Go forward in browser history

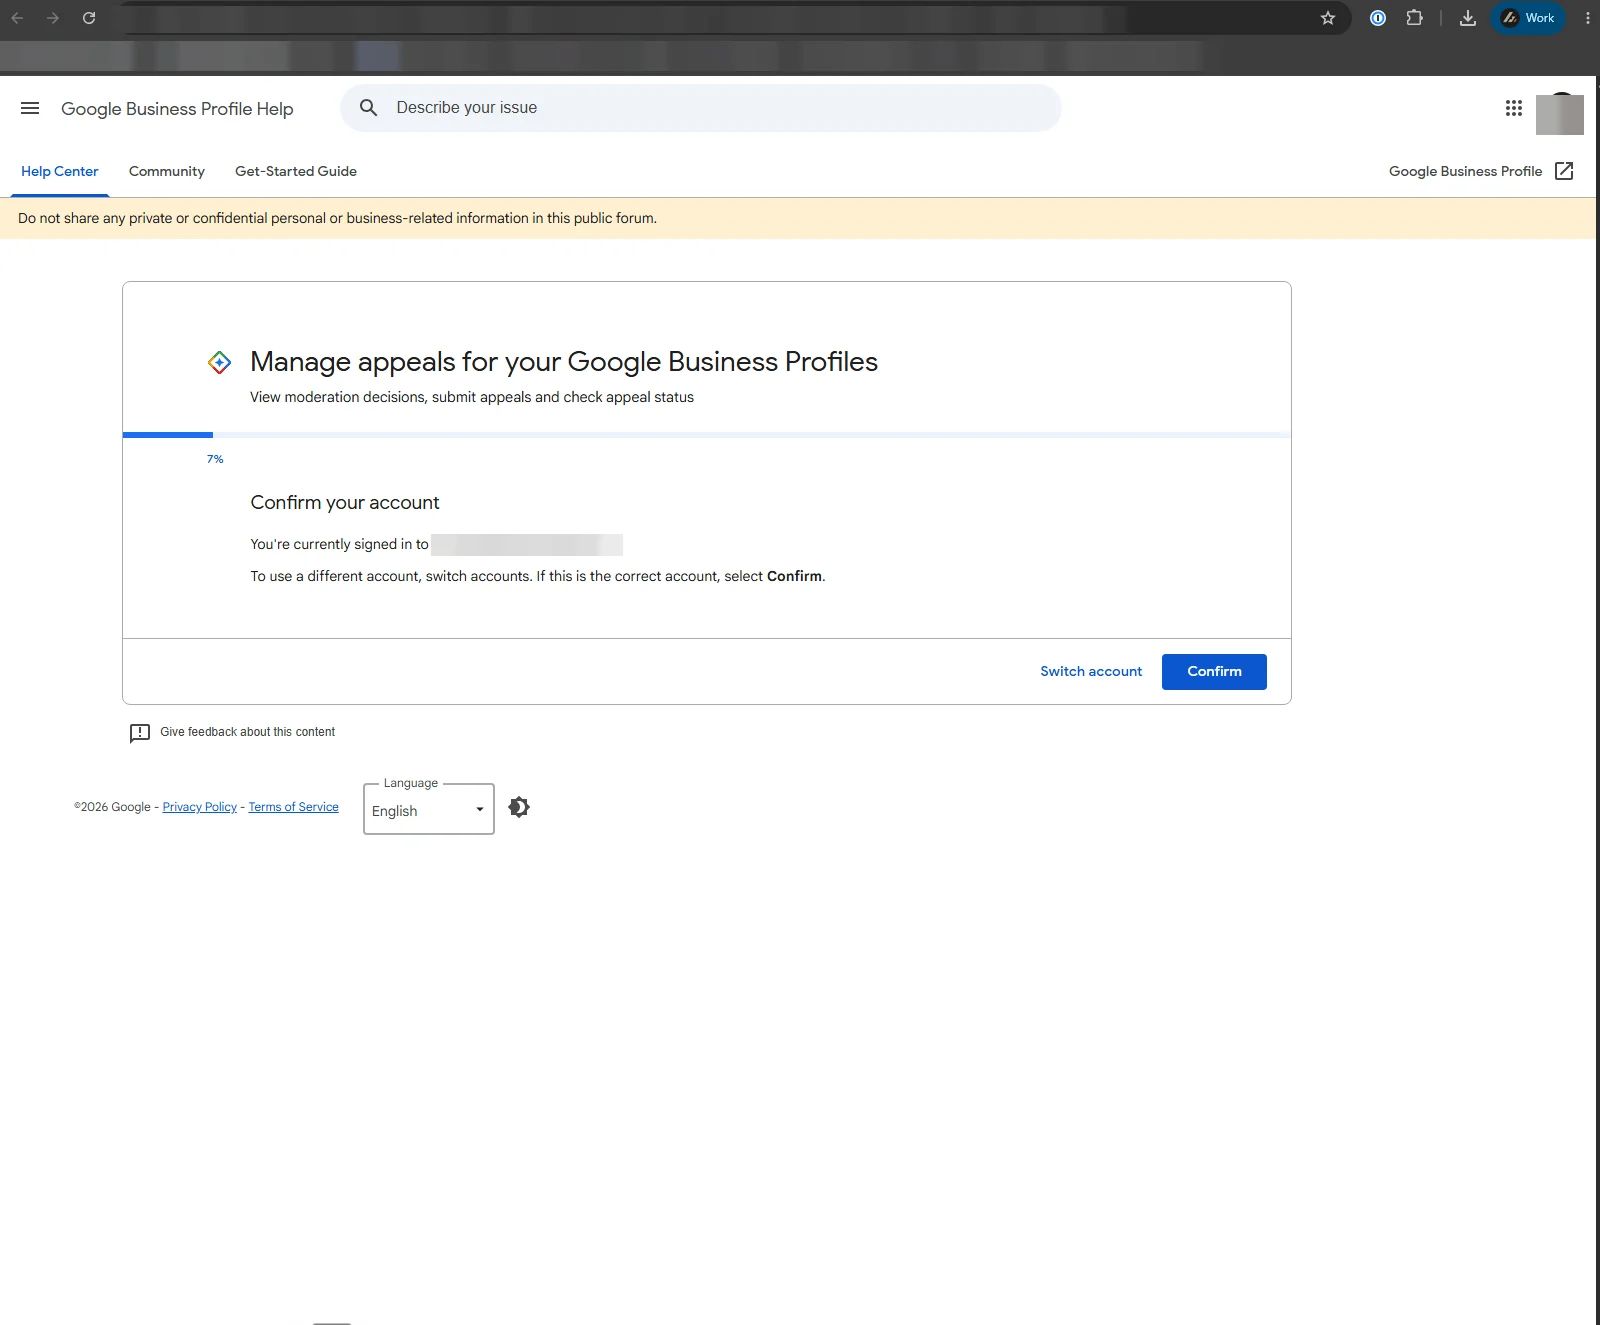(x=53, y=18)
